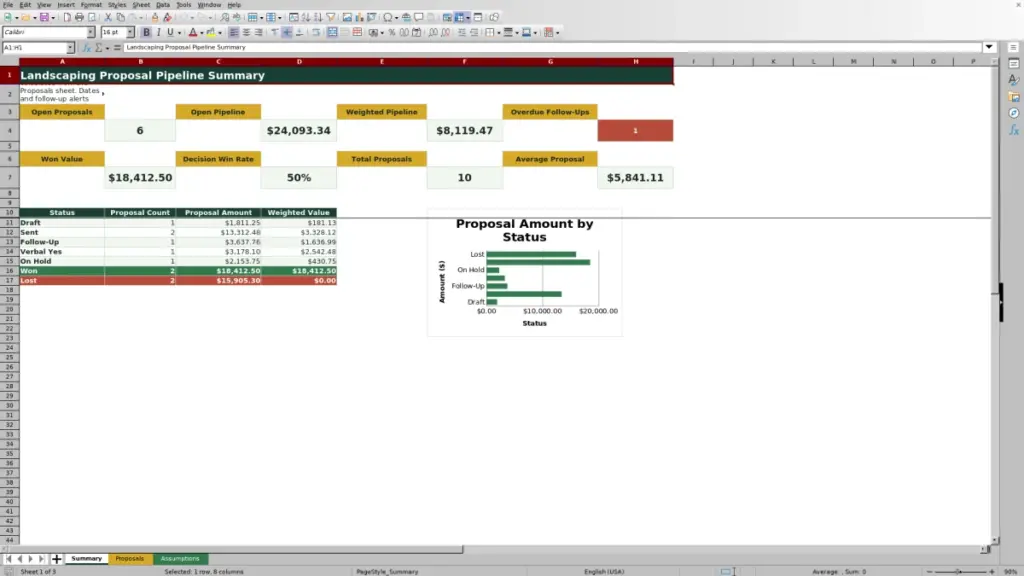Viewport: 1024px width, 576px height.
Task: Switch to the Proposals sheet tab
Action: click(x=129, y=558)
